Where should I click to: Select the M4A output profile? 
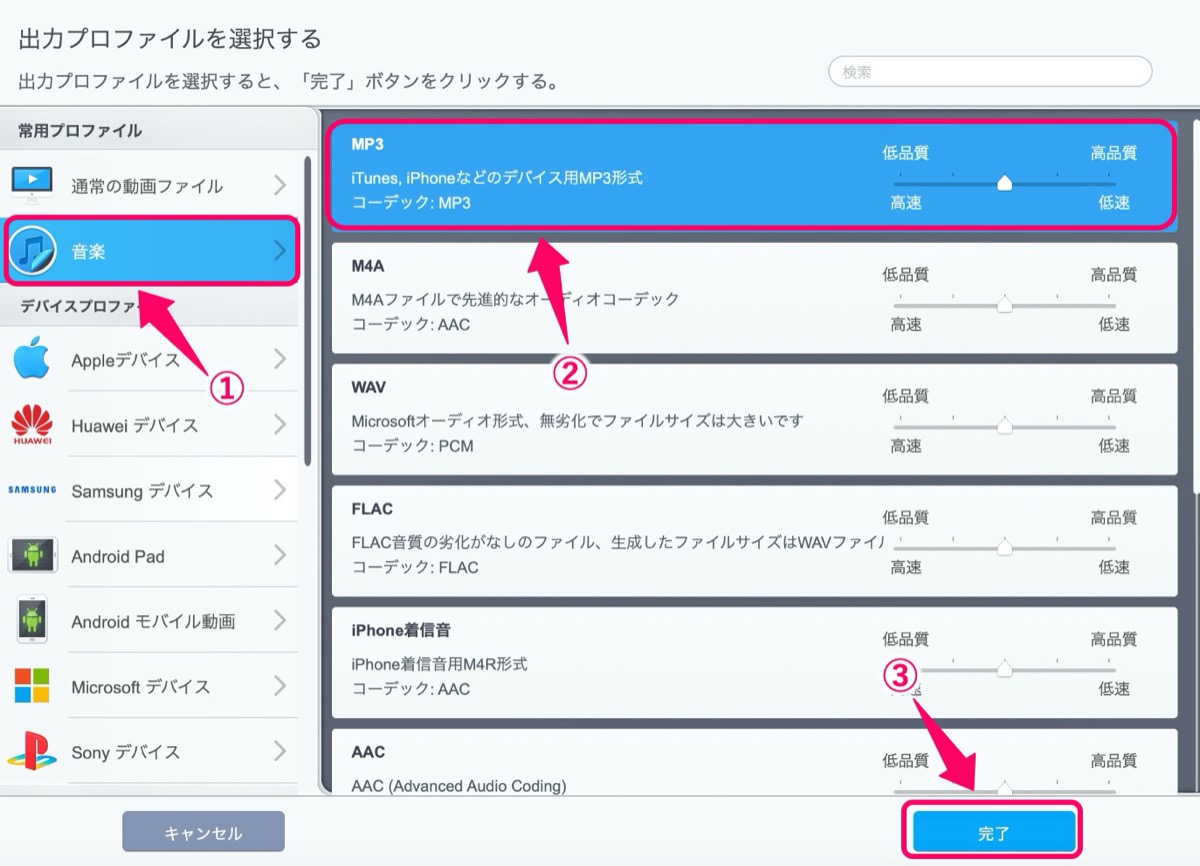[754, 298]
